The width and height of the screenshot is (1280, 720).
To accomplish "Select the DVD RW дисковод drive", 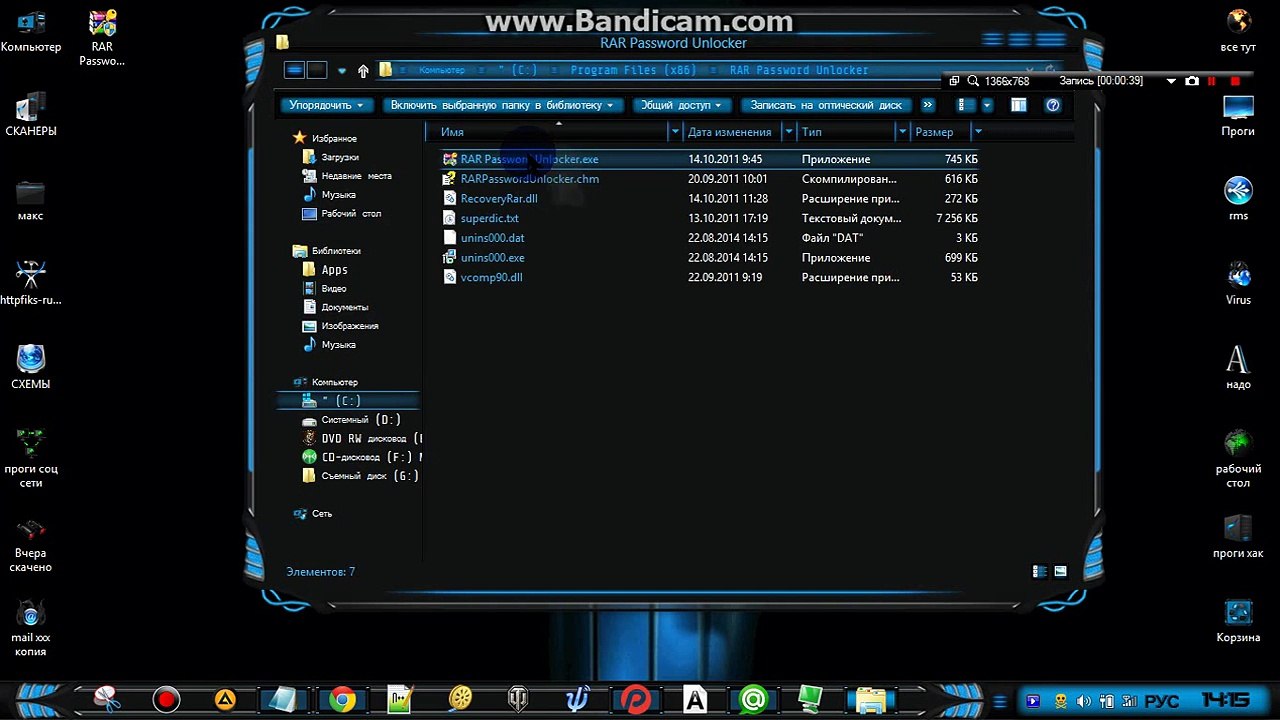I will 362,439.
